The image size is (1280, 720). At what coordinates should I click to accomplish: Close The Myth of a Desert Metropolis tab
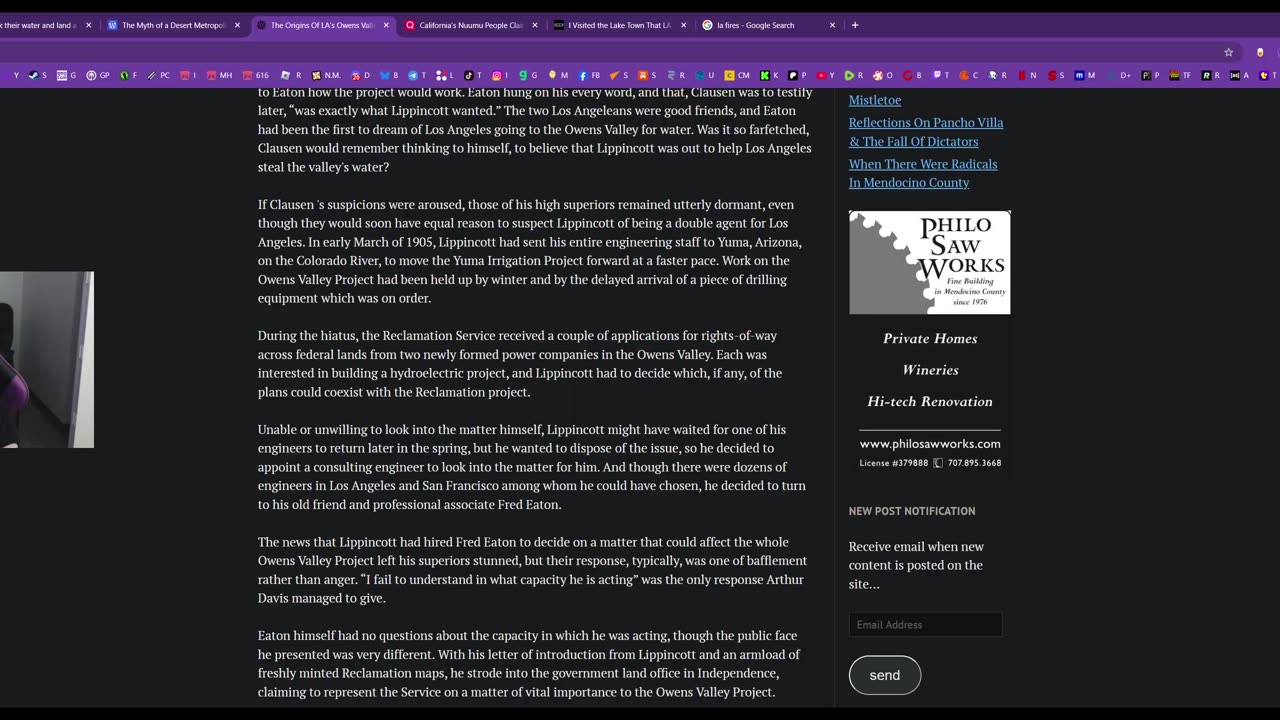pos(237,25)
